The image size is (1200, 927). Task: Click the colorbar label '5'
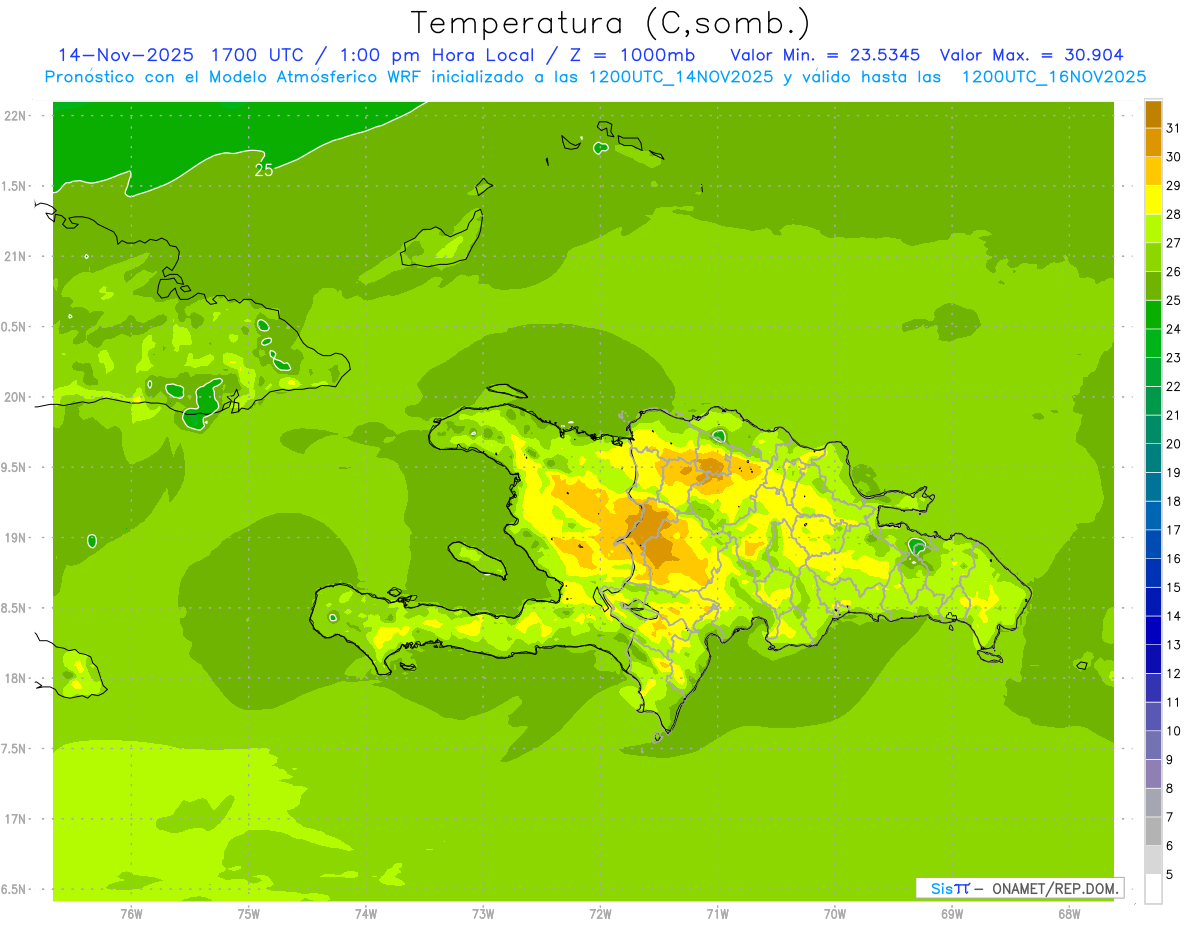click(x=1170, y=875)
